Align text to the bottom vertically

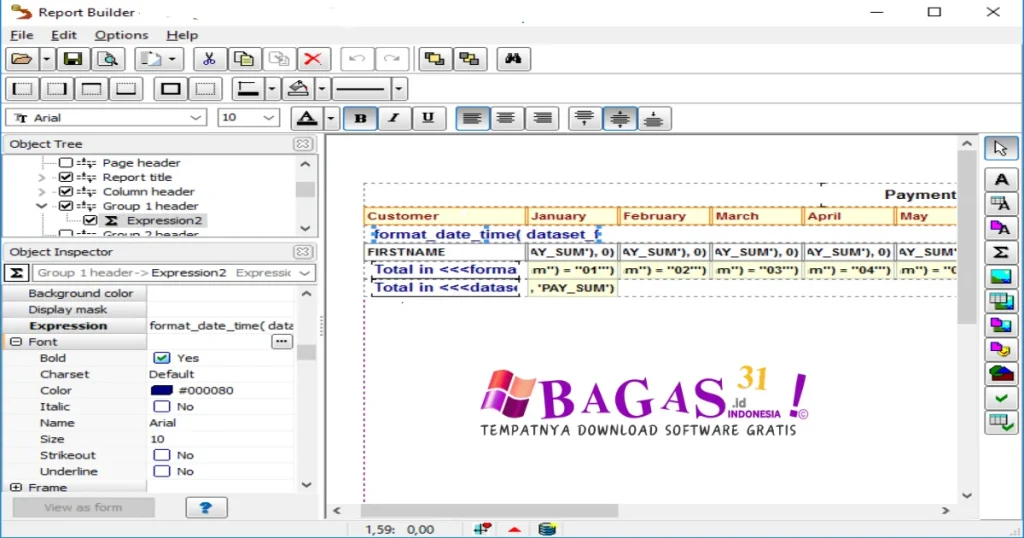coord(654,118)
